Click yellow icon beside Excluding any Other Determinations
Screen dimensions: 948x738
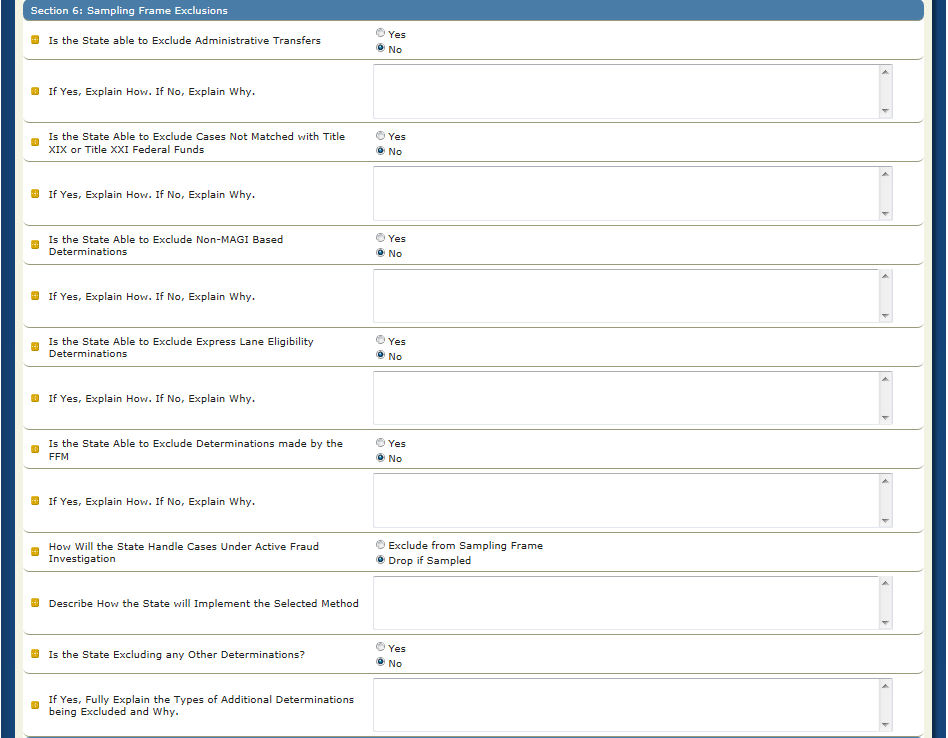pyautogui.click(x=36, y=654)
